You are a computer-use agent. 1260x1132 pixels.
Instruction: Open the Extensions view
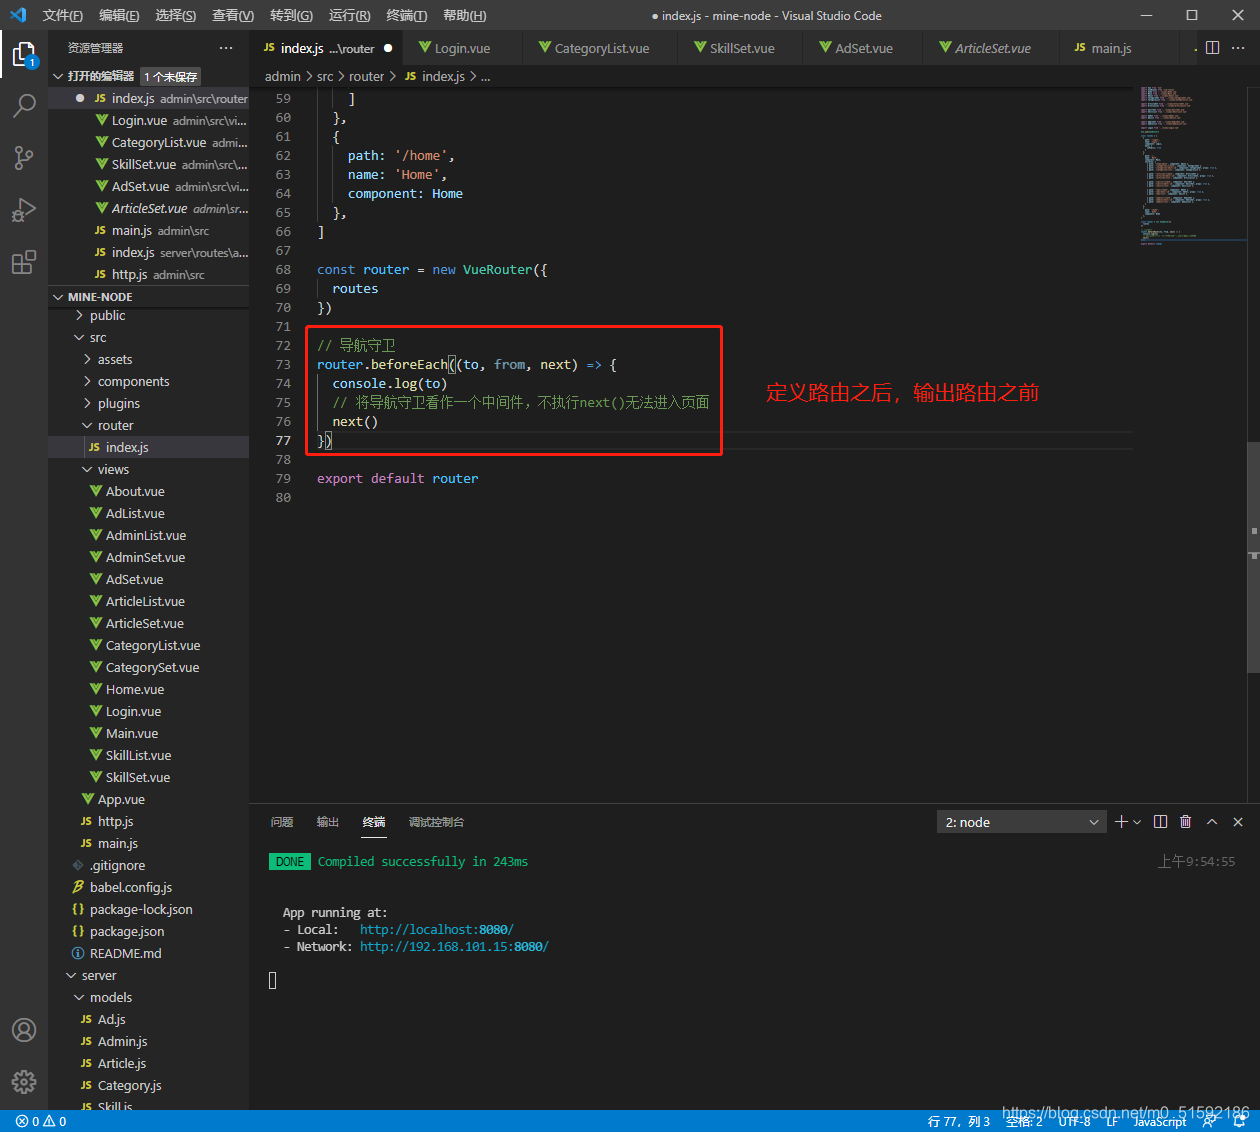[24, 263]
